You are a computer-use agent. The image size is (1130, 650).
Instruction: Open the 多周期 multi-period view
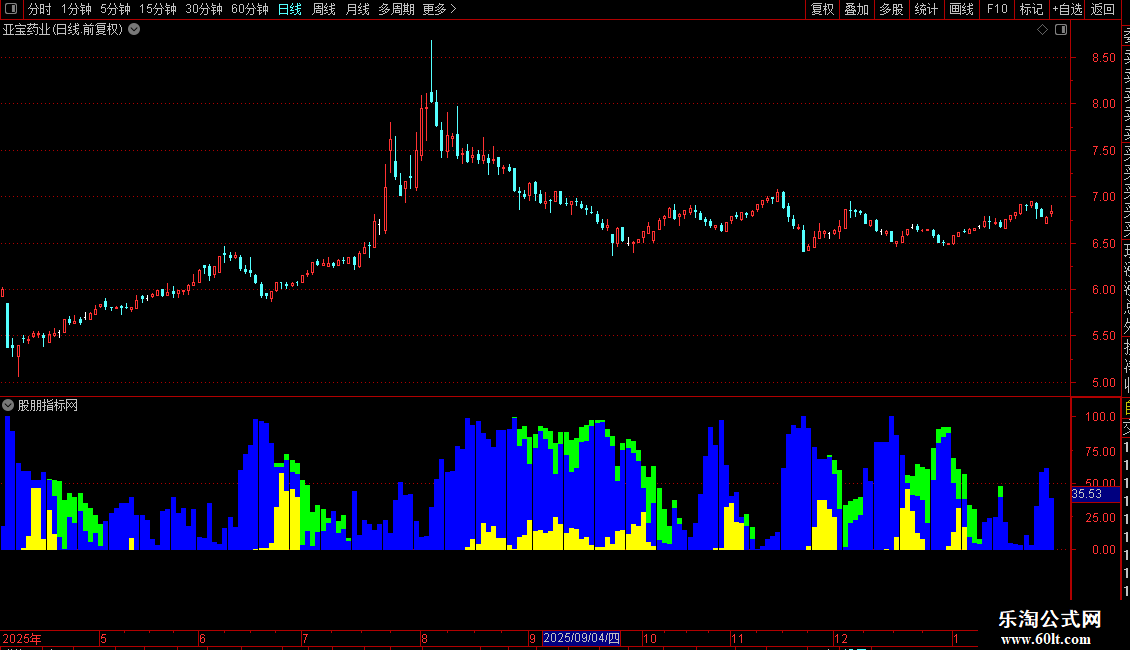(396, 9)
